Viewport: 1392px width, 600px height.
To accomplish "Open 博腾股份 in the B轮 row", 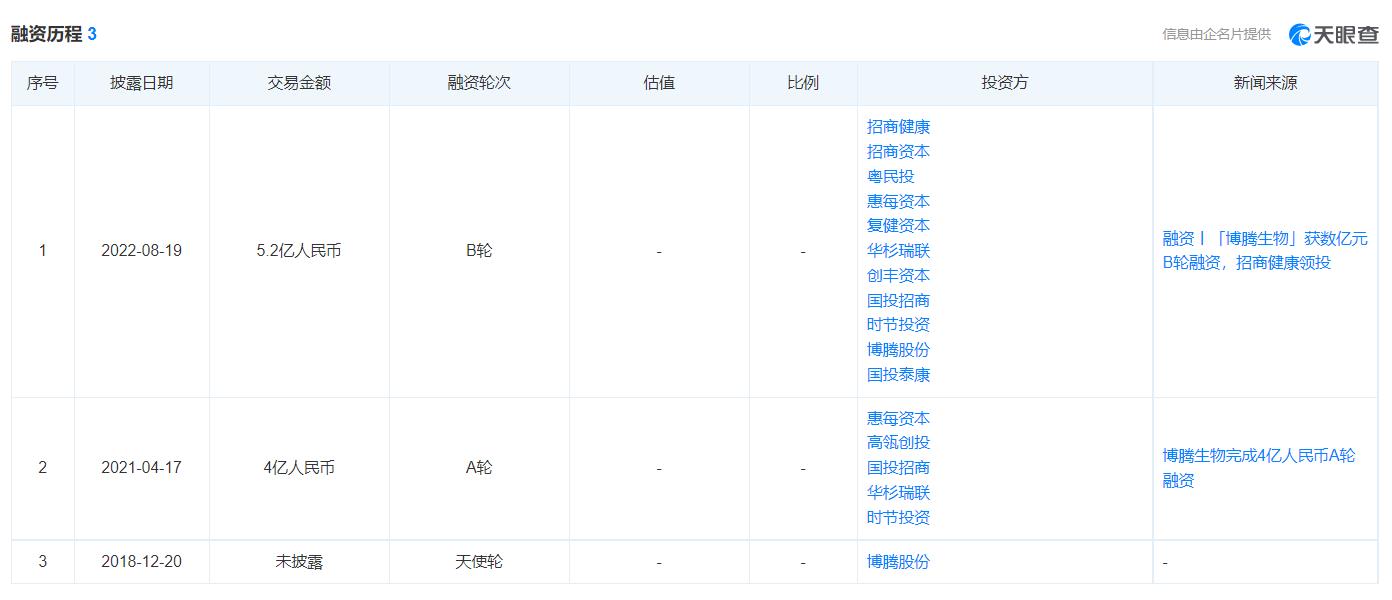I will [x=898, y=350].
